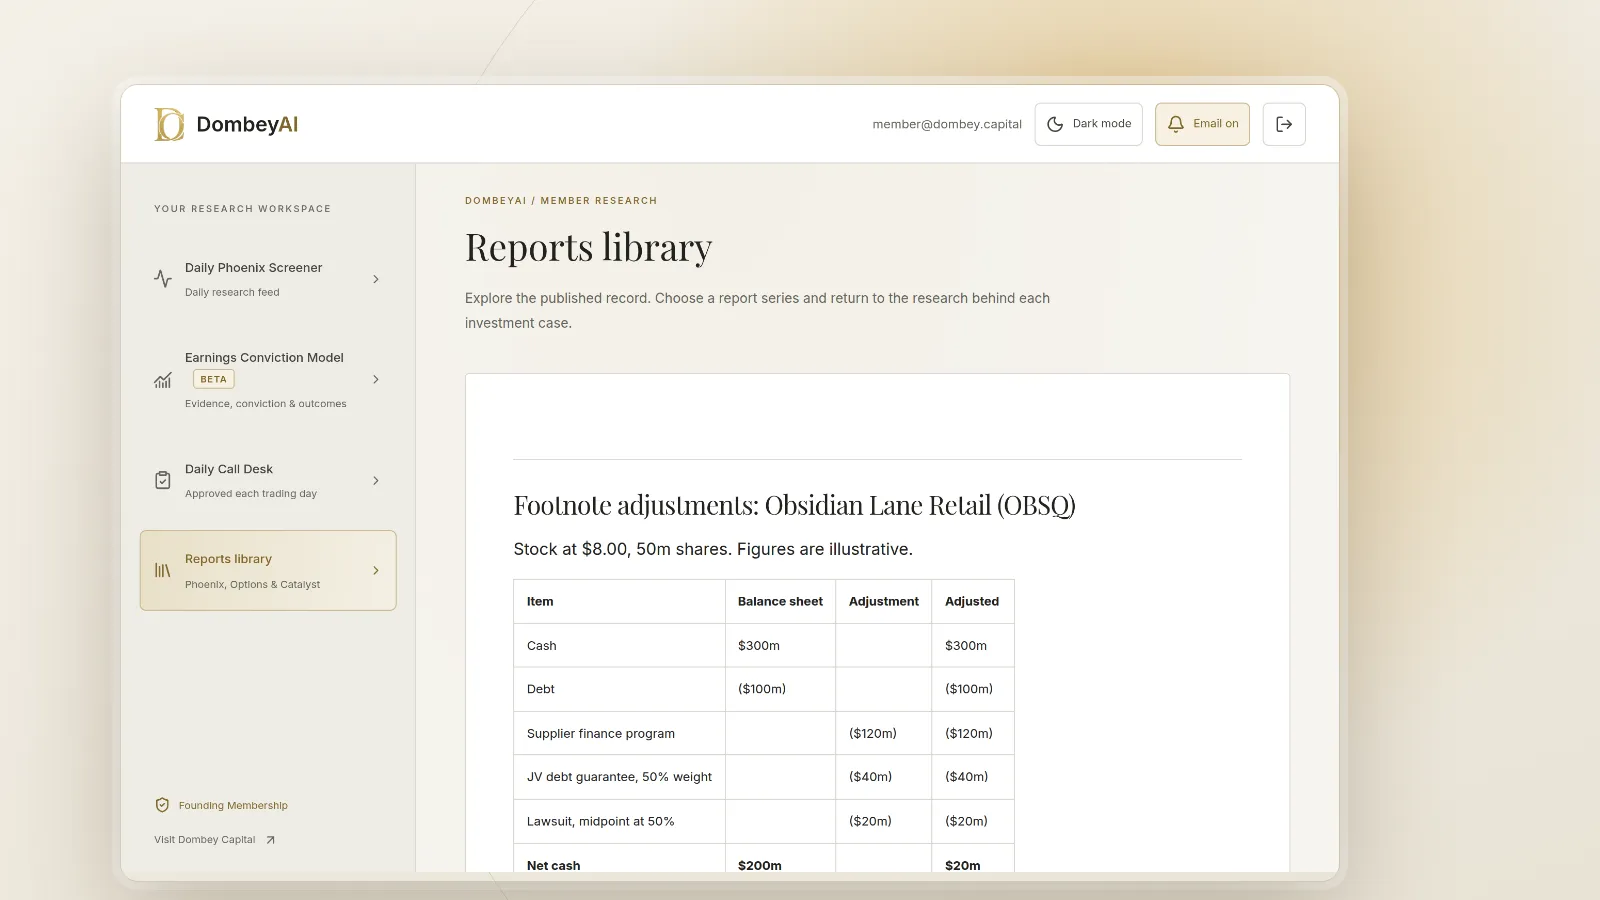Click the moon icon in Dark mode
1600x900 pixels.
tap(1055, 124)
